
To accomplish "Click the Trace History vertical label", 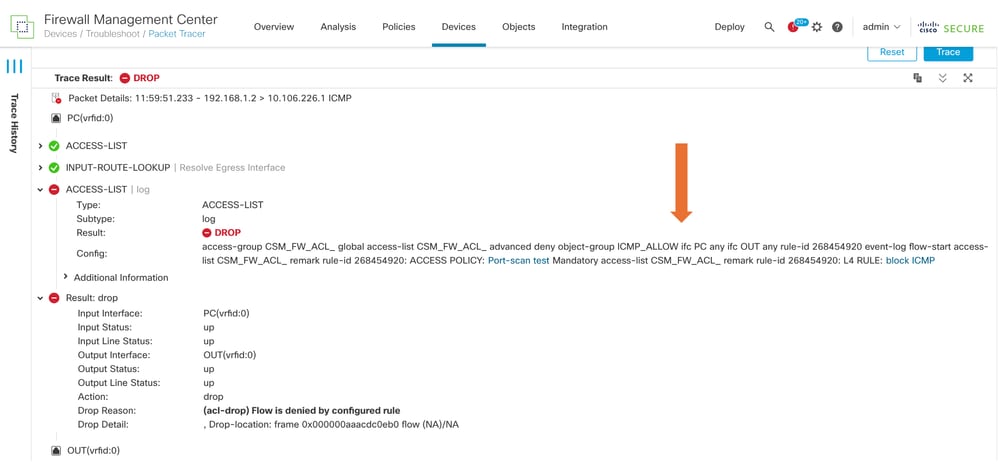I will pyautogui.click(x=13, y=123).
